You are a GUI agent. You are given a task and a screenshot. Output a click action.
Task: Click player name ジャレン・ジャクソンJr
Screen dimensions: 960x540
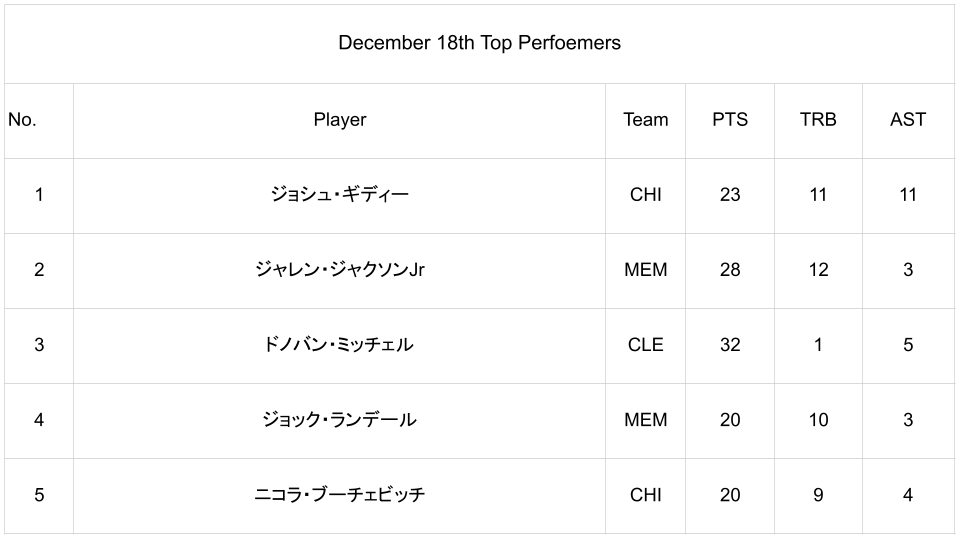[x=340, y=270]
